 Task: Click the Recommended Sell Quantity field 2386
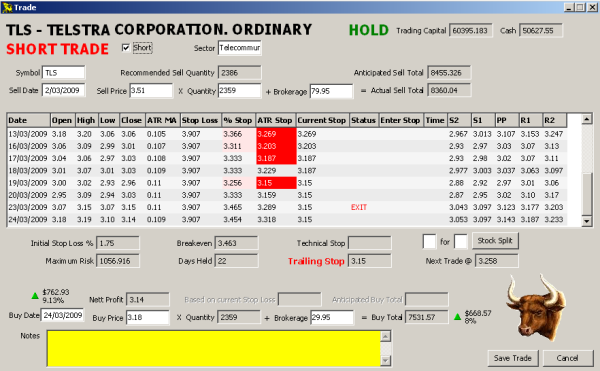coord(240,73)
